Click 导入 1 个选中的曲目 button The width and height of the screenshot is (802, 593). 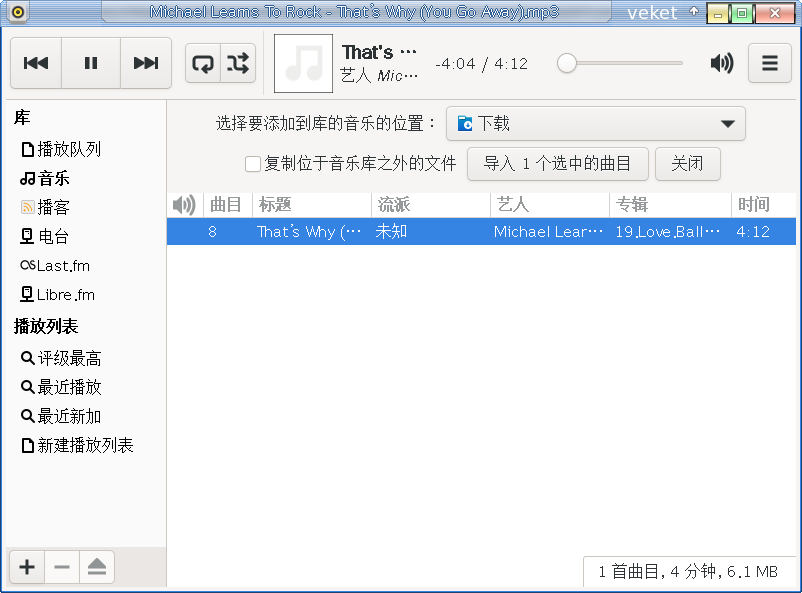558,164
